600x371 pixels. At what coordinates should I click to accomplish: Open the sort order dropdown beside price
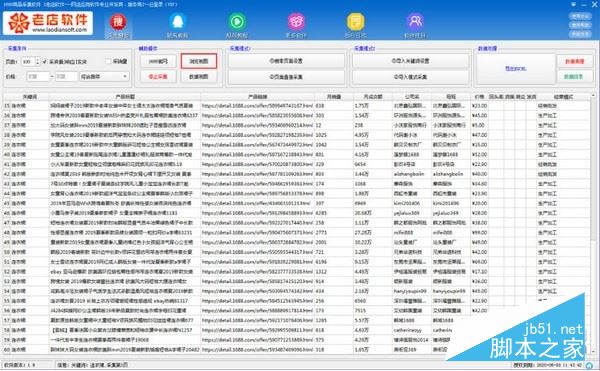[x=104, y=76]
